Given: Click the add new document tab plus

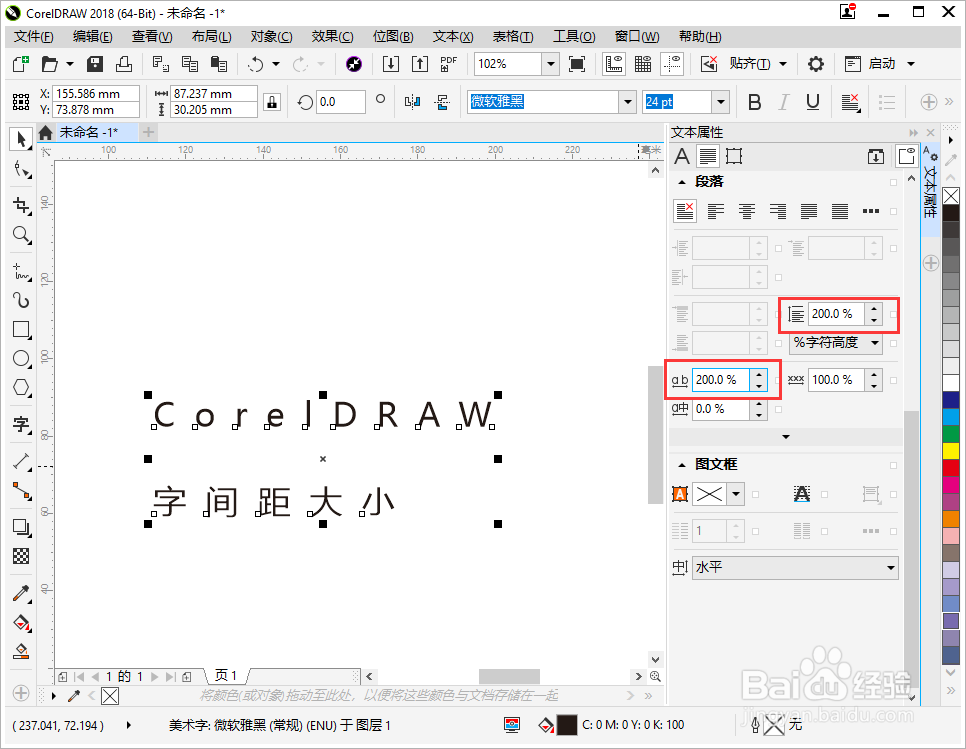Looking at the screenshot, I should point(148,132).
